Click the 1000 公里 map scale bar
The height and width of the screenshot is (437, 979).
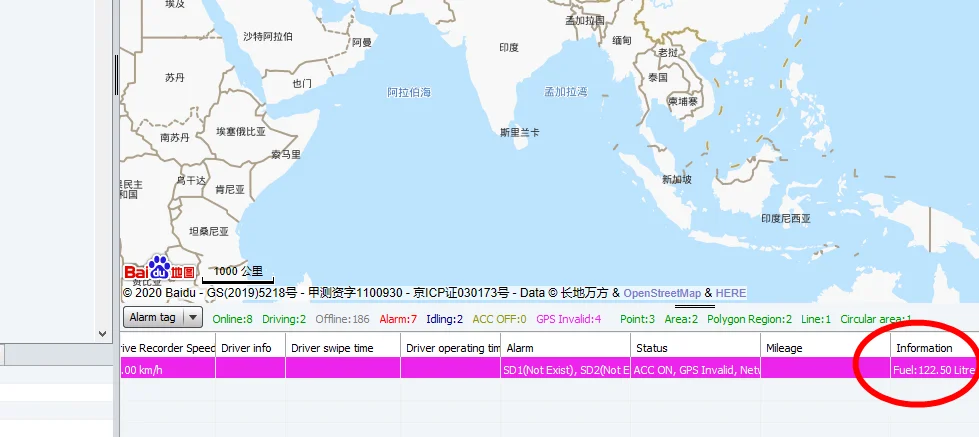point(238,273)
